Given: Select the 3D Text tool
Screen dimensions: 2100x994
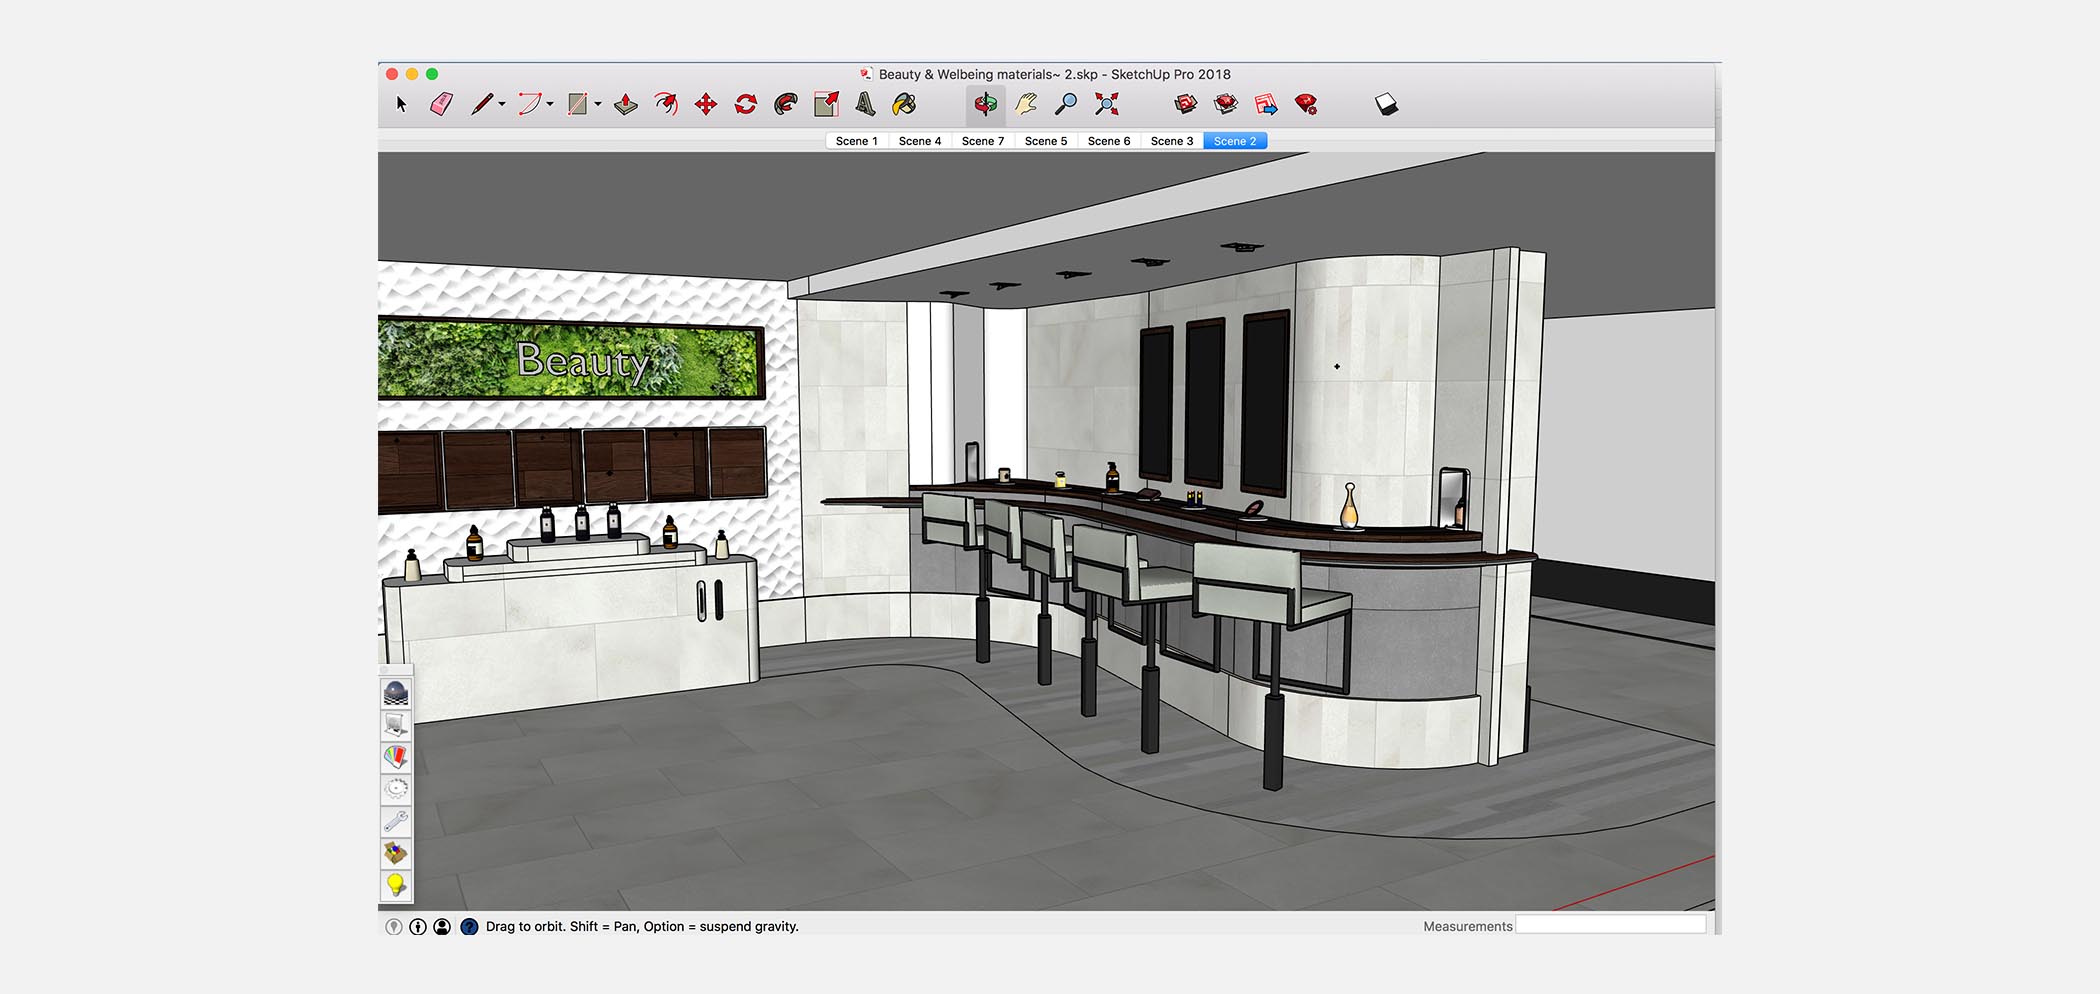Looking at the screenshot, I should pos(865,104).
